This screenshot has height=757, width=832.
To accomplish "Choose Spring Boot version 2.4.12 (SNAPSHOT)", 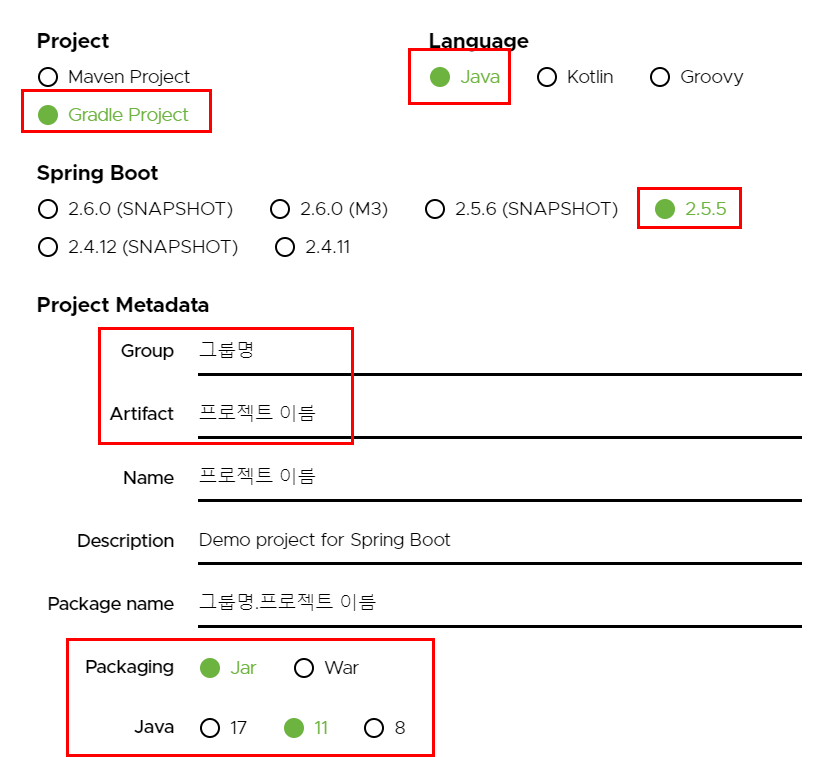I will click(47, 247).
